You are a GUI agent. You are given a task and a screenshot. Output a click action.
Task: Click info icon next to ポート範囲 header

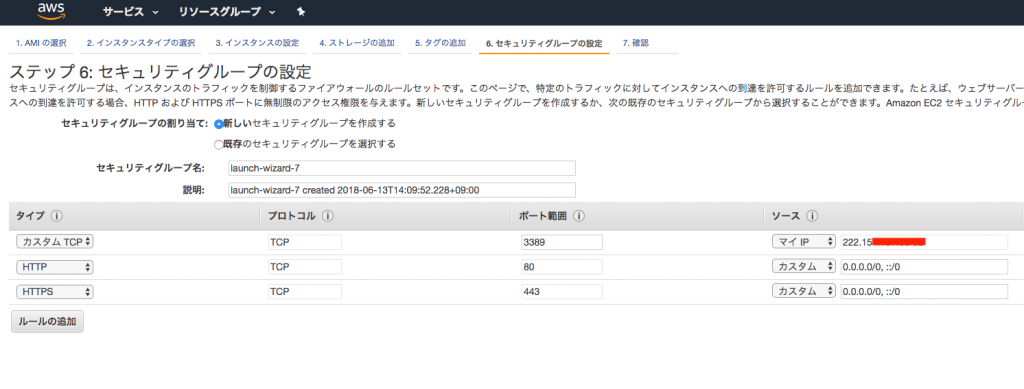pos(579,216)
